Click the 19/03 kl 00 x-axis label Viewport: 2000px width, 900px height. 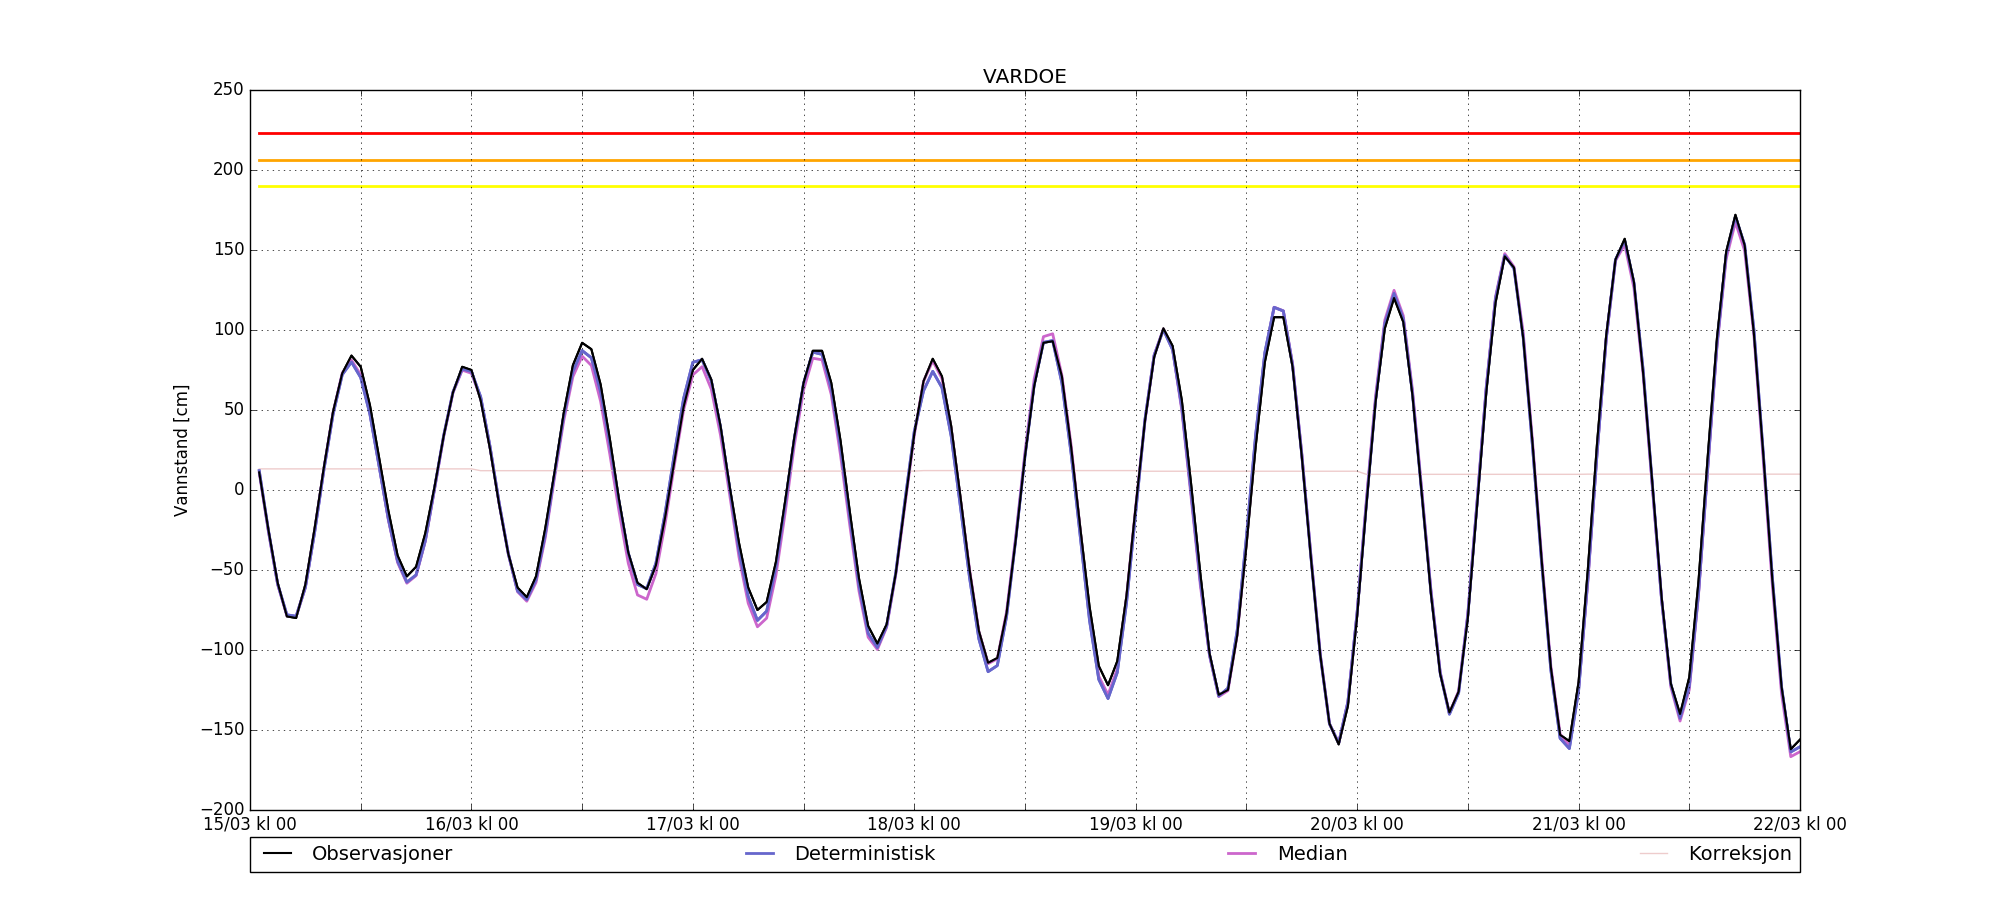1135,825
